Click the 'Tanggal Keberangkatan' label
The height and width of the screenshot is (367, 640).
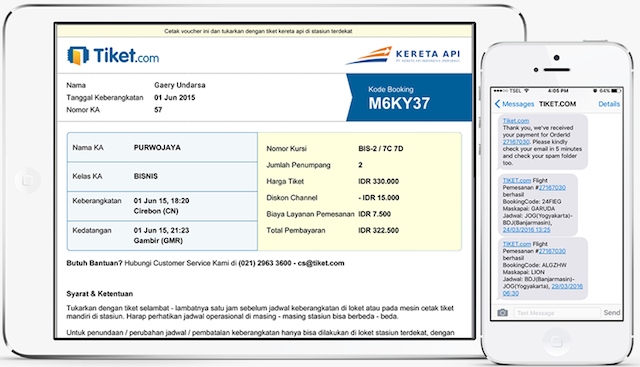[x=105, y=98]
